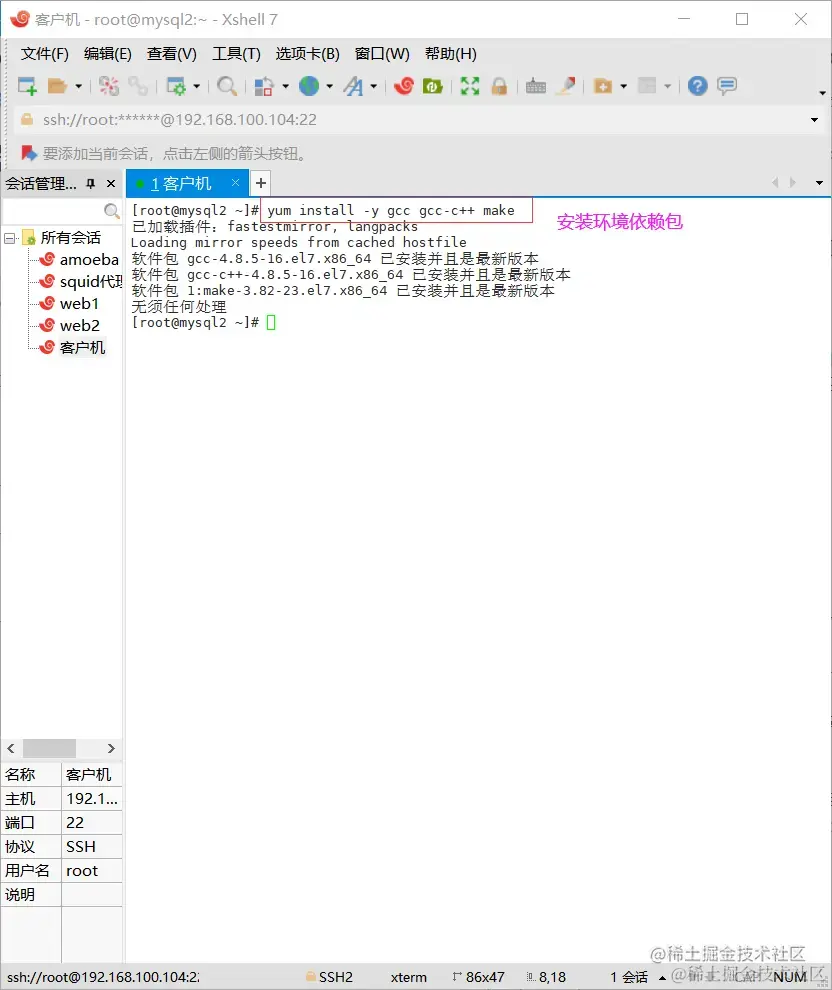The height and width of the screenshot is (990, 832).
Task: Open dropdown arrow next to layout icon
Action: 285,86
